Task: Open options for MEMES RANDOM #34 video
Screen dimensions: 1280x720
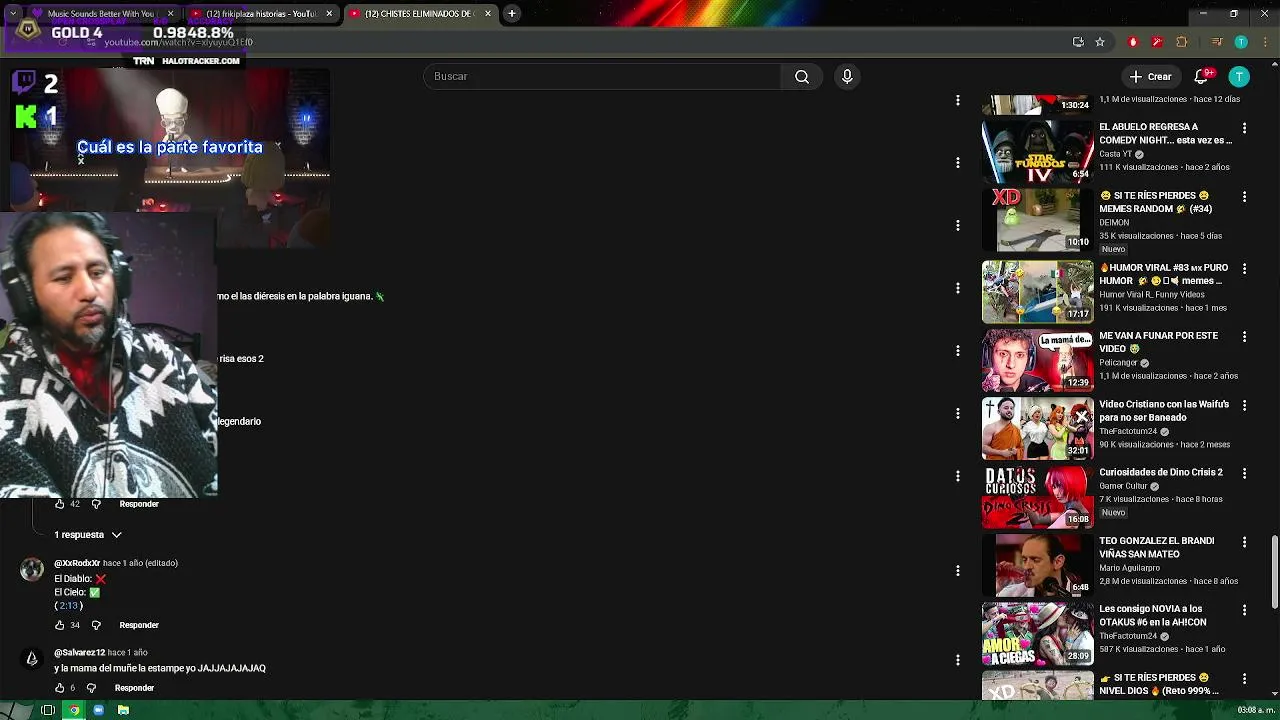Action: 1244,197
